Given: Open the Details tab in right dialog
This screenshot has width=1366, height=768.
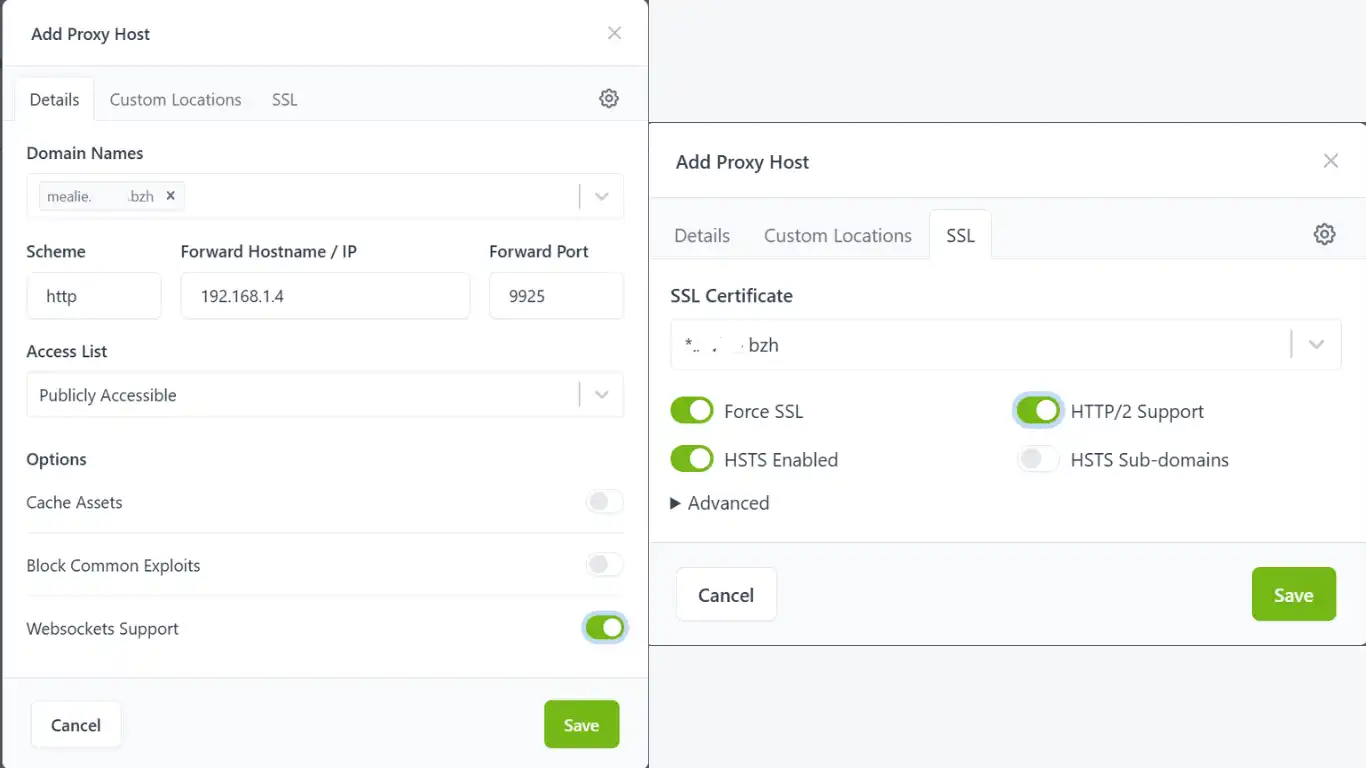Looking at the screenshot, I should point(702,236).
